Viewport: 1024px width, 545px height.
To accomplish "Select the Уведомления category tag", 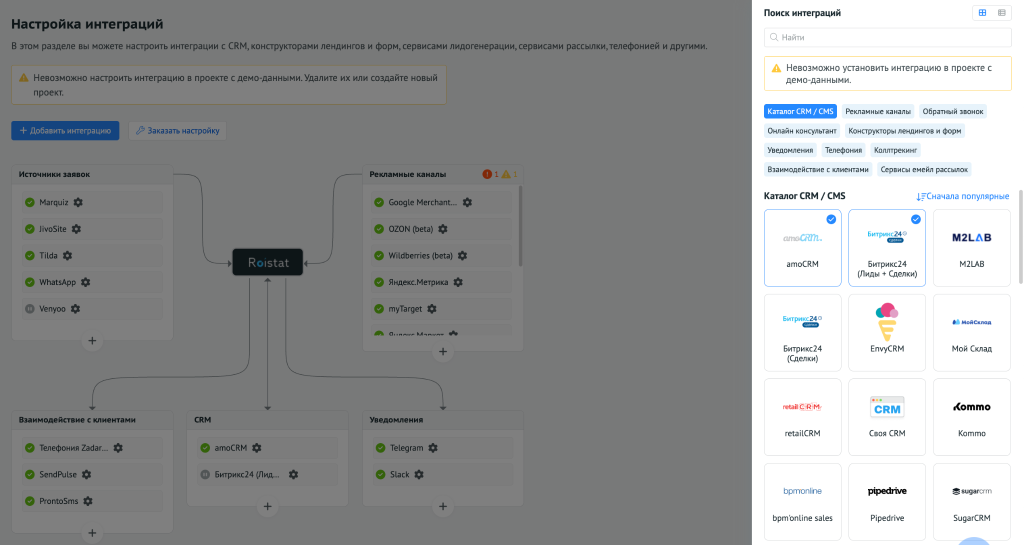I will pyautogui.click(x=790, y=150).
